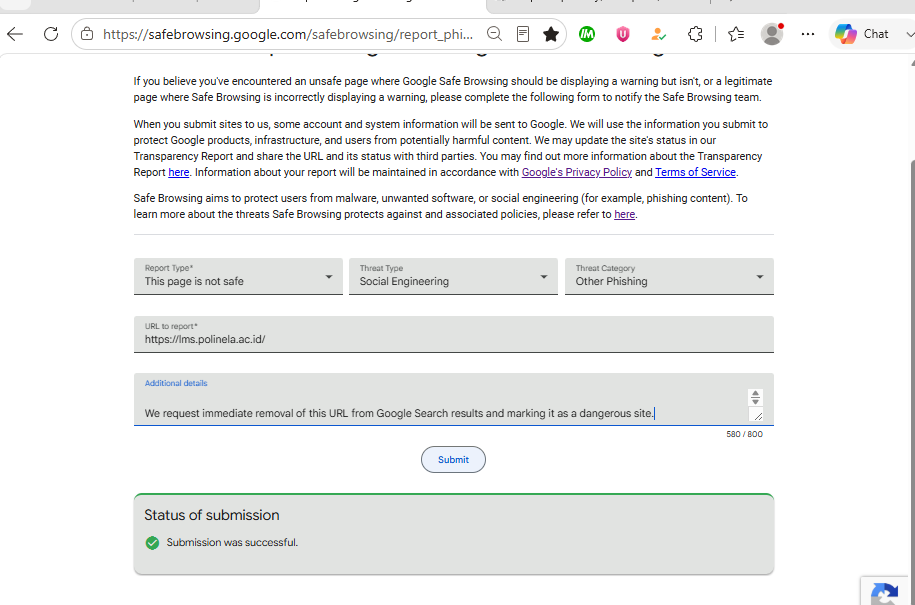Click the reCAPTCHA badge icon
Image resolution: width=915 pixels, height=605 pixels.
[x=885, y=593]
